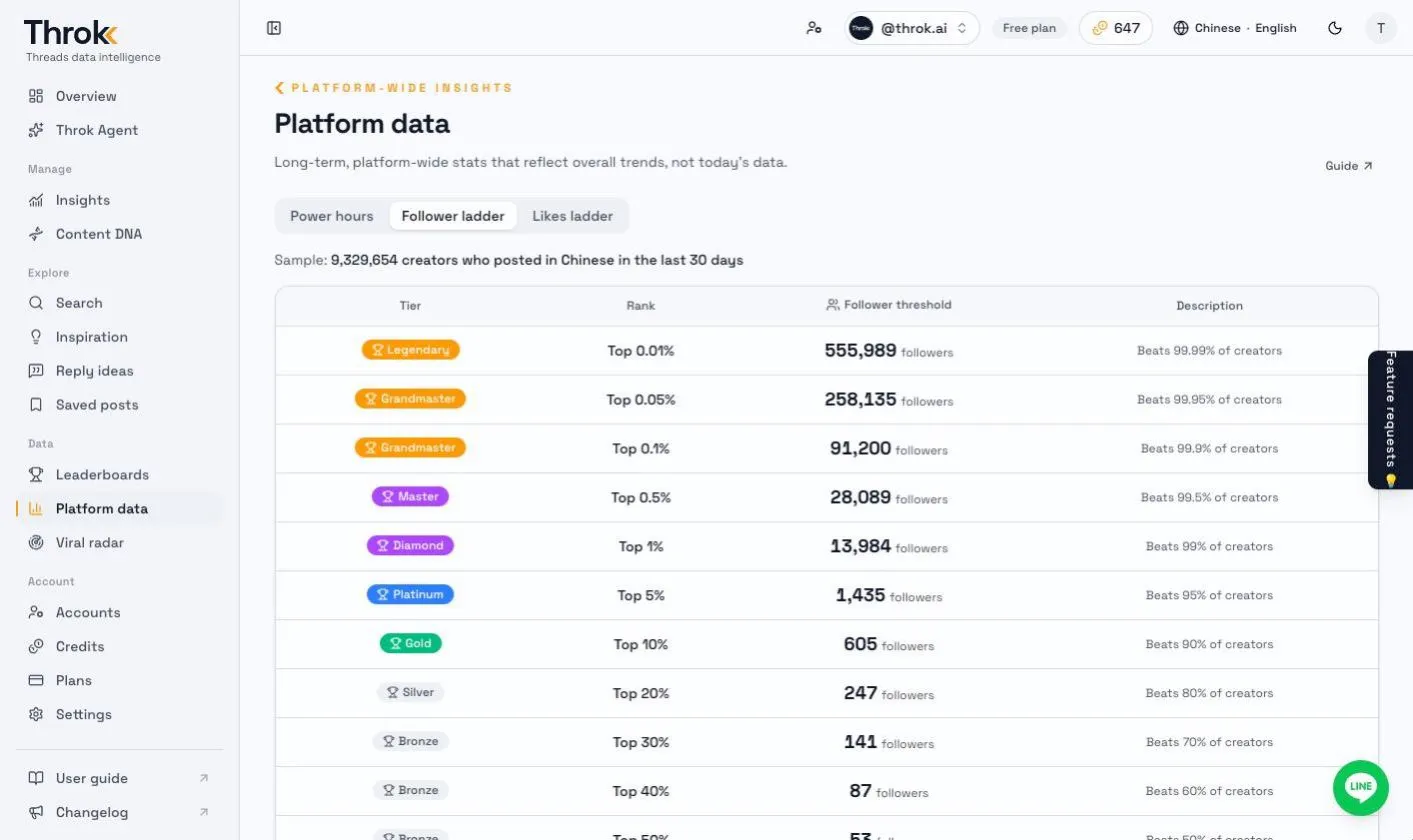Click the back chevron beside Platform-wide Insights
This screenshot has width=1413, height=840.
280,88
